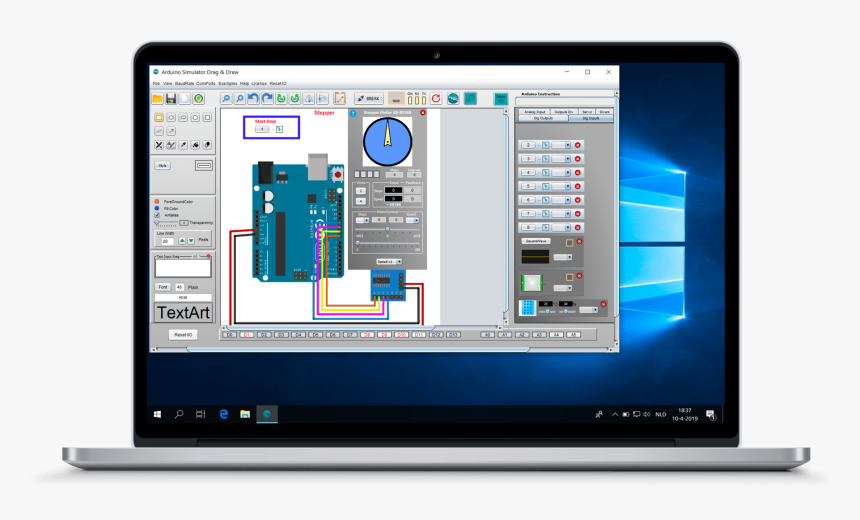Toggle the Antialias checkbox

coord(157,215)
